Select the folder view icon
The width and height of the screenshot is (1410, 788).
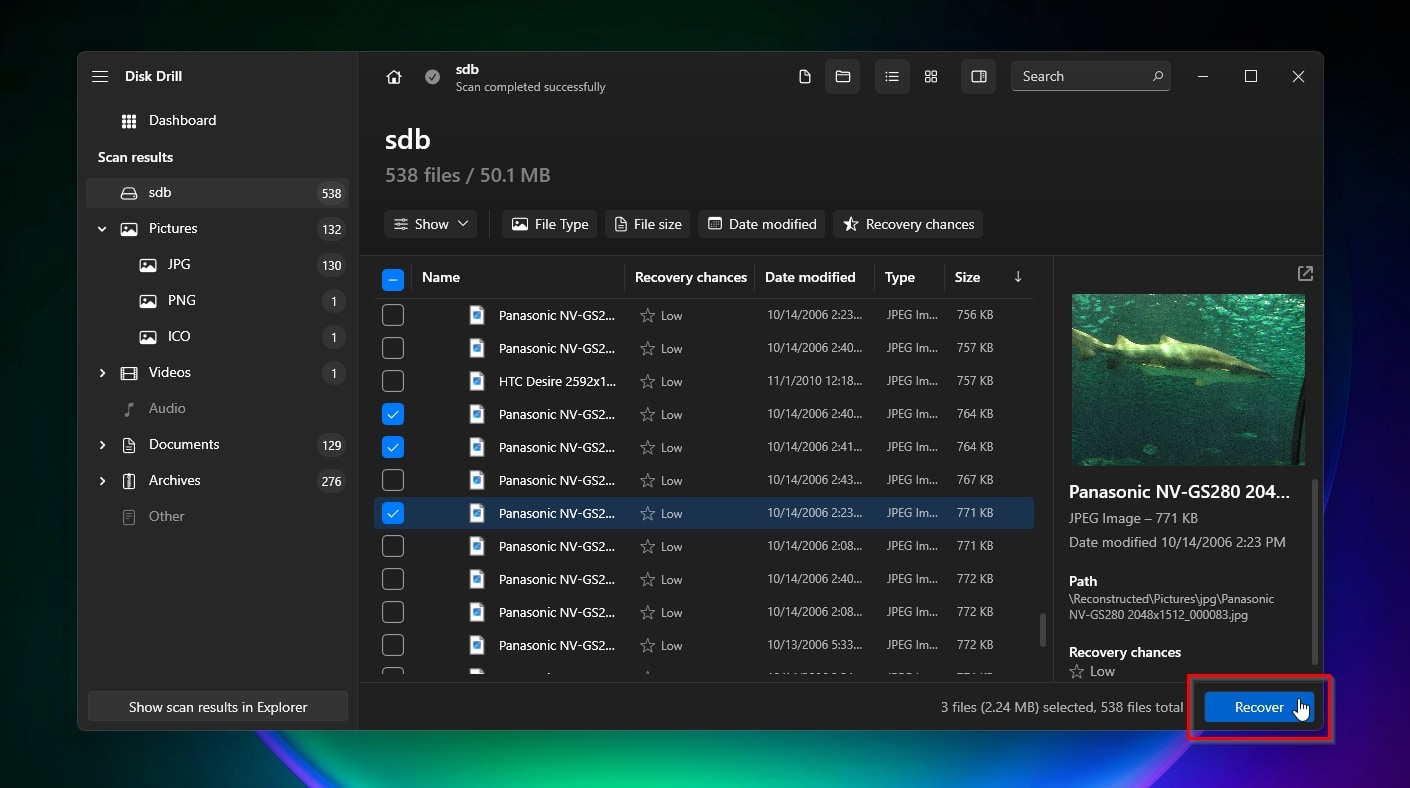843,77
